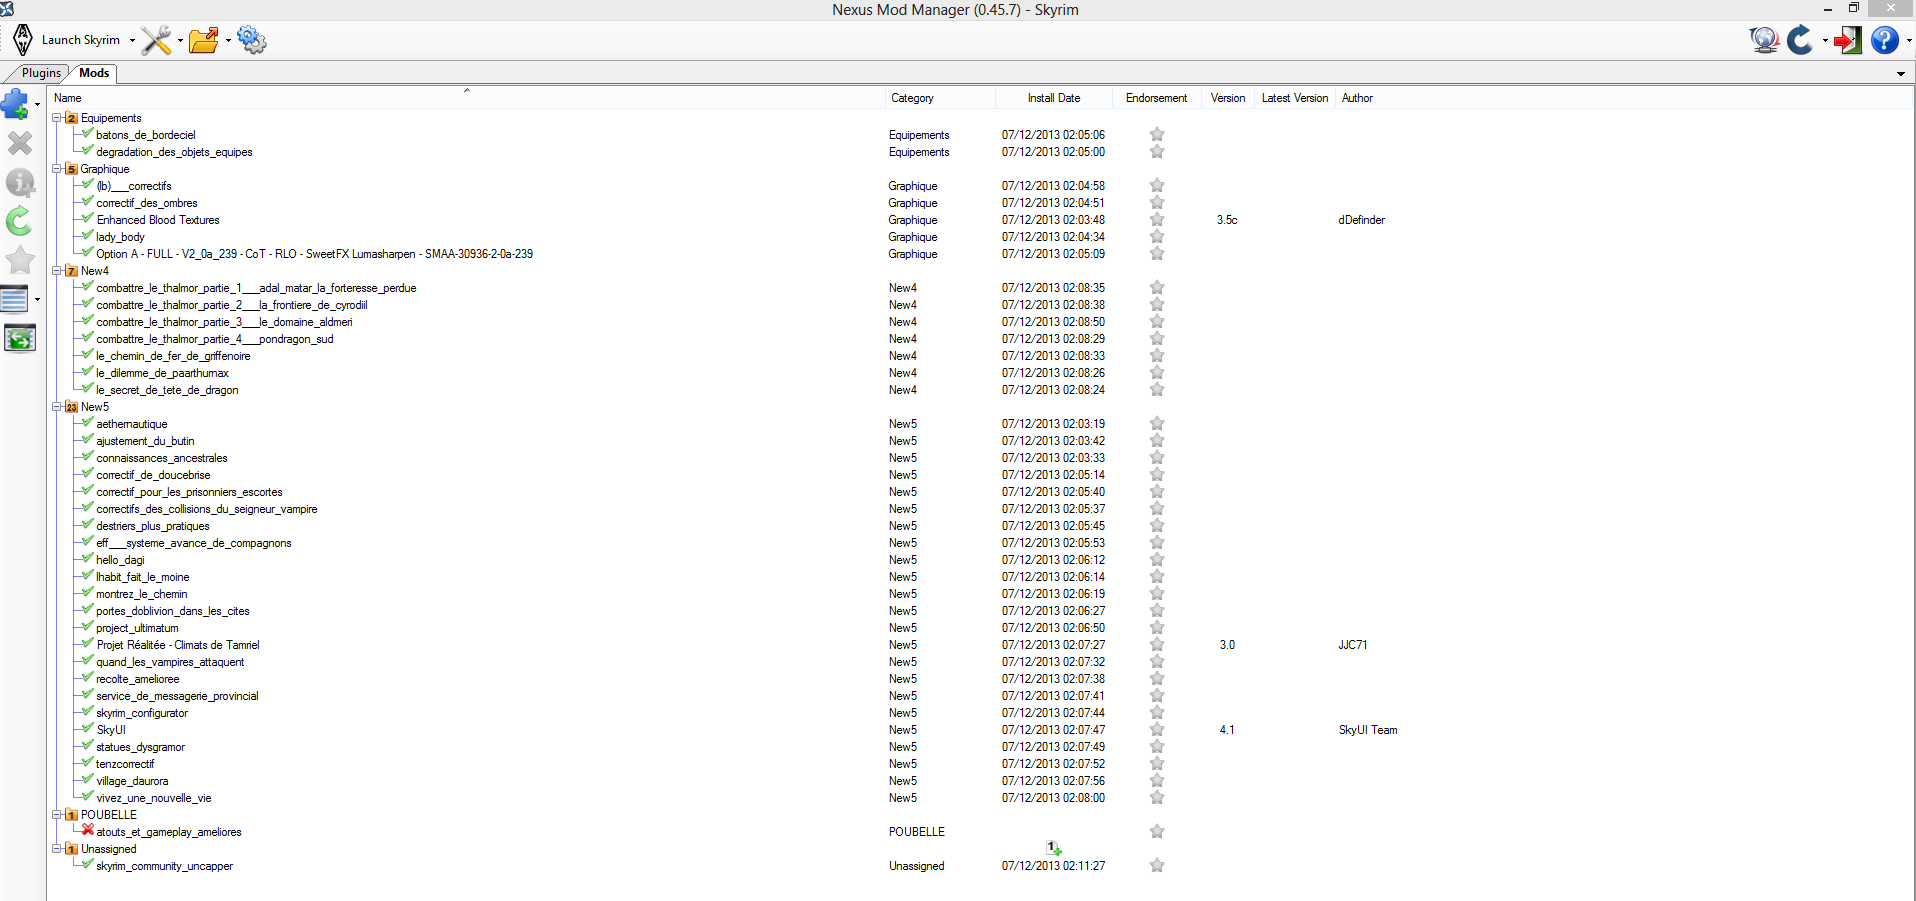Click the dDefinder author cell

(1361, 220)
